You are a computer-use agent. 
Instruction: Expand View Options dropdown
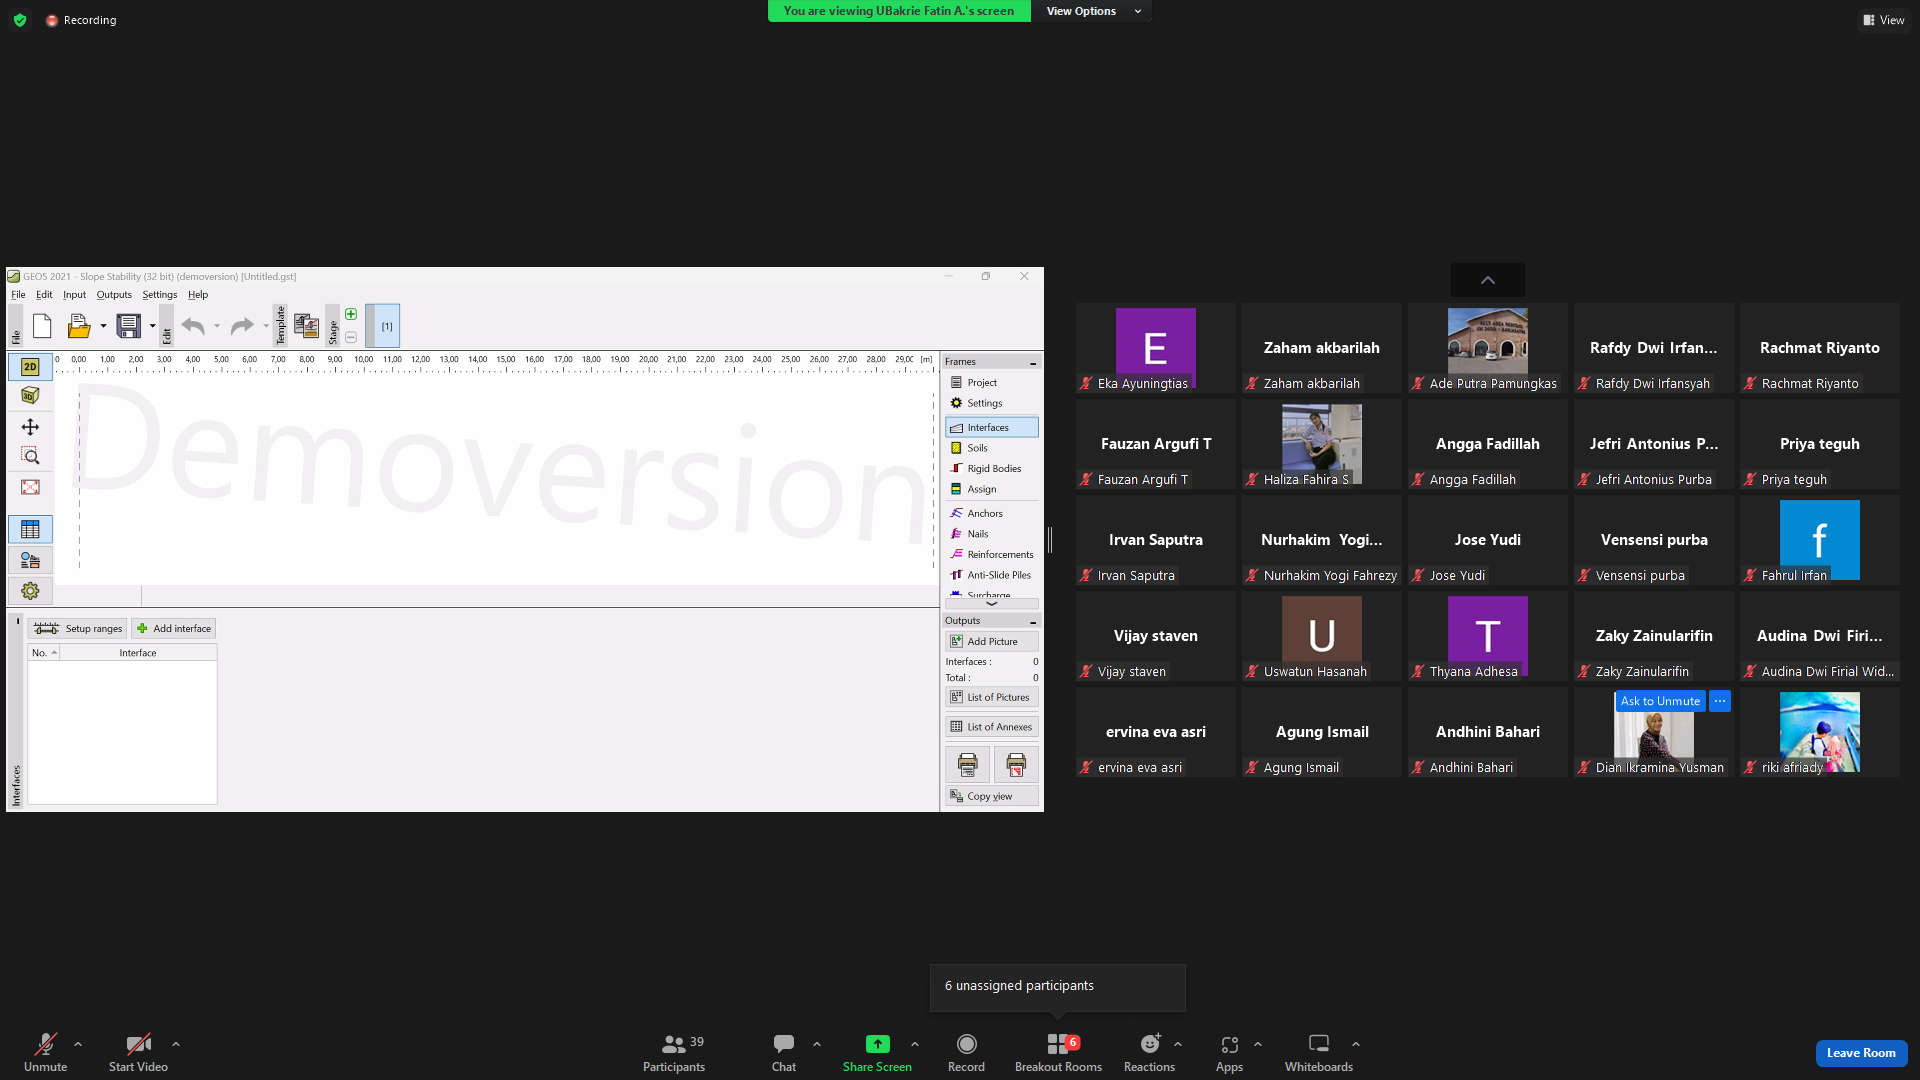pos(1092,11)
